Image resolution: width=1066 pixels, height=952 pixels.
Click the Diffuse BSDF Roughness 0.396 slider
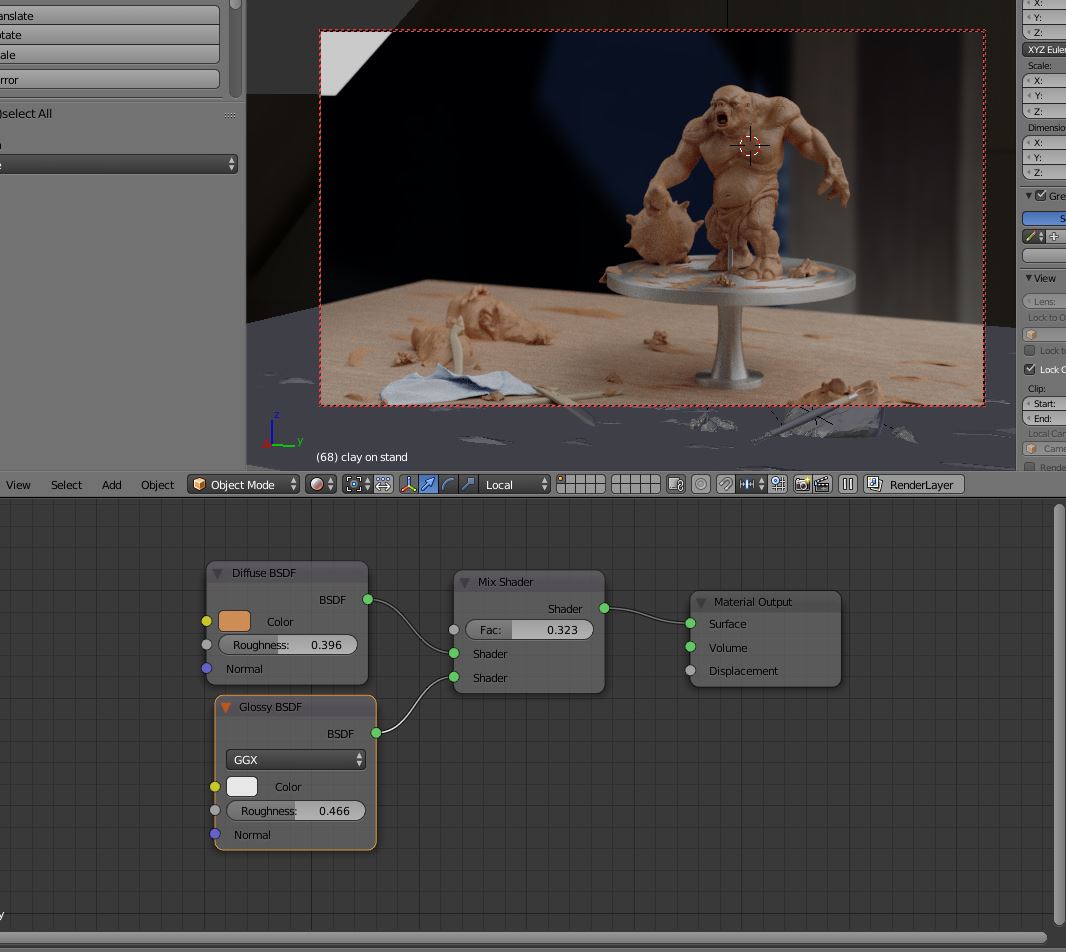pos(288,645)
